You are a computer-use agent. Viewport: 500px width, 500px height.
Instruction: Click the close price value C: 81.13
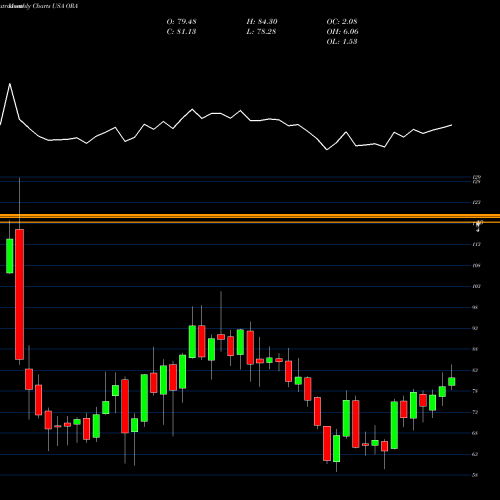click(181, 32)
